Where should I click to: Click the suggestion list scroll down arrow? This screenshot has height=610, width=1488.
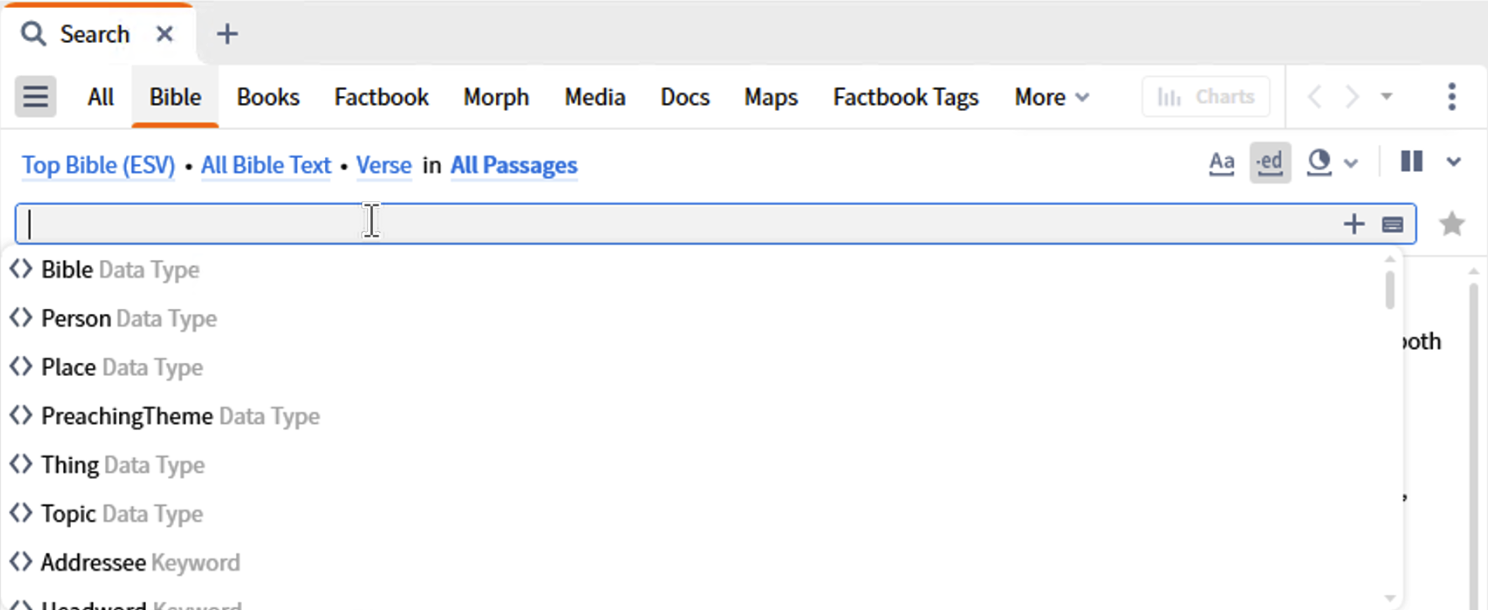(x=1390, y=598)
